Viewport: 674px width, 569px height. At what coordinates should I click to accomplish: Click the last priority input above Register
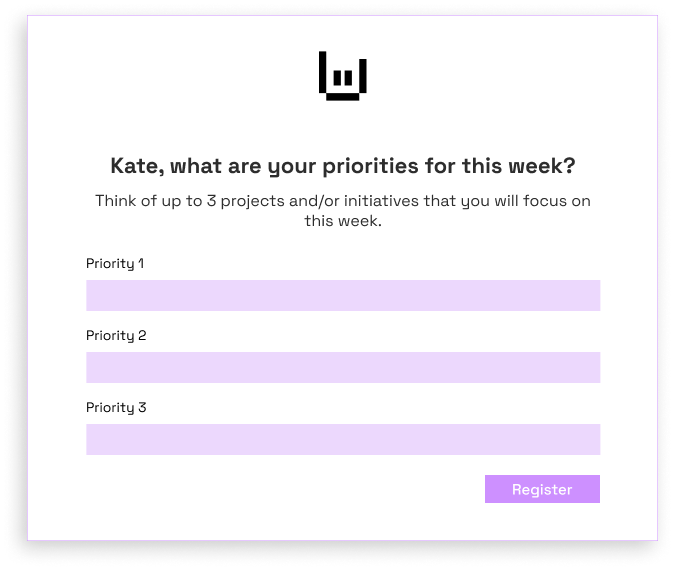(342, 439)
